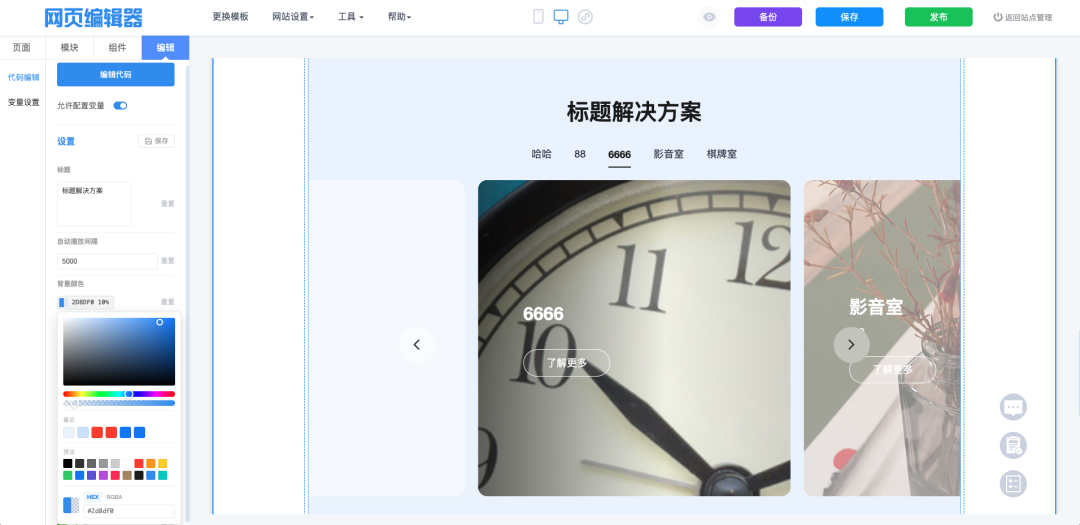Pick the black preset color swatch
1080x525 pixels.
click(68, 464)
